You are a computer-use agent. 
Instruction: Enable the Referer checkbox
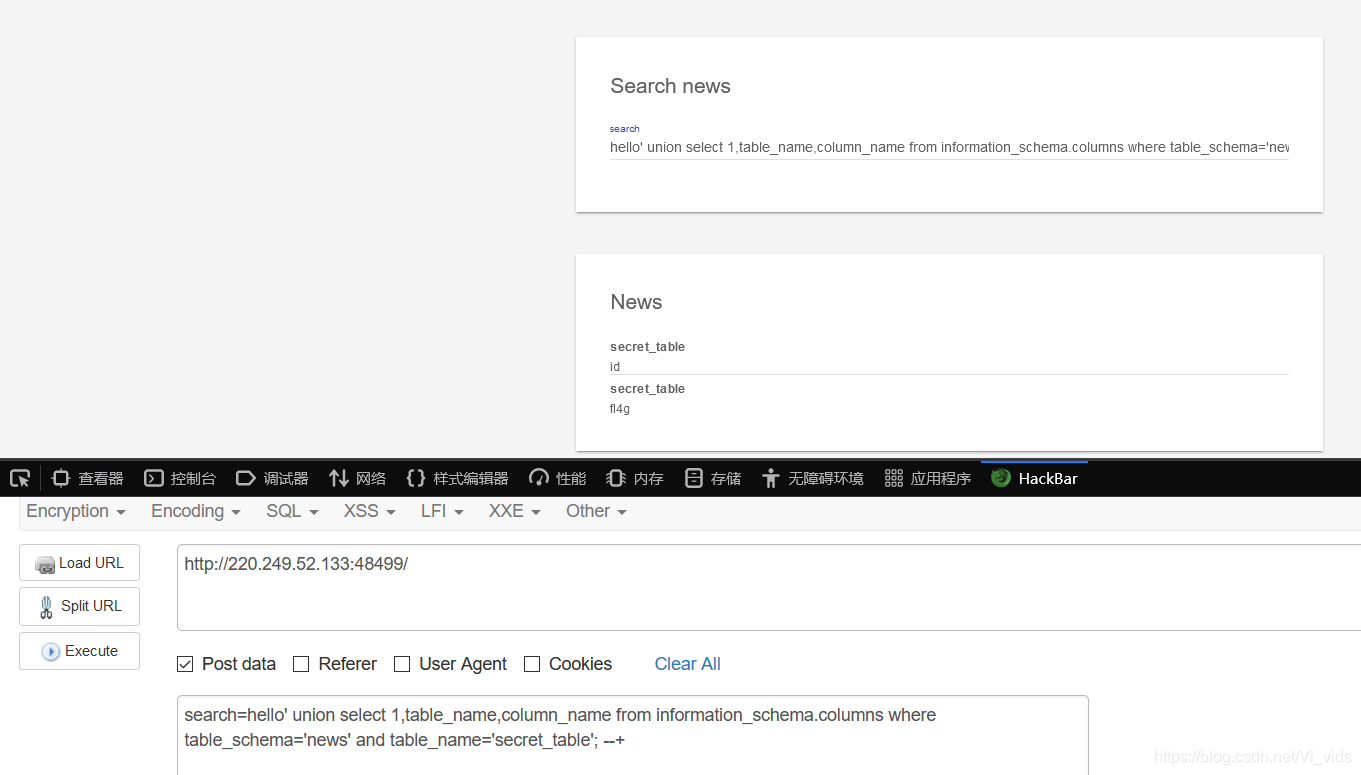pyautogui.click(x=301, y=664)
